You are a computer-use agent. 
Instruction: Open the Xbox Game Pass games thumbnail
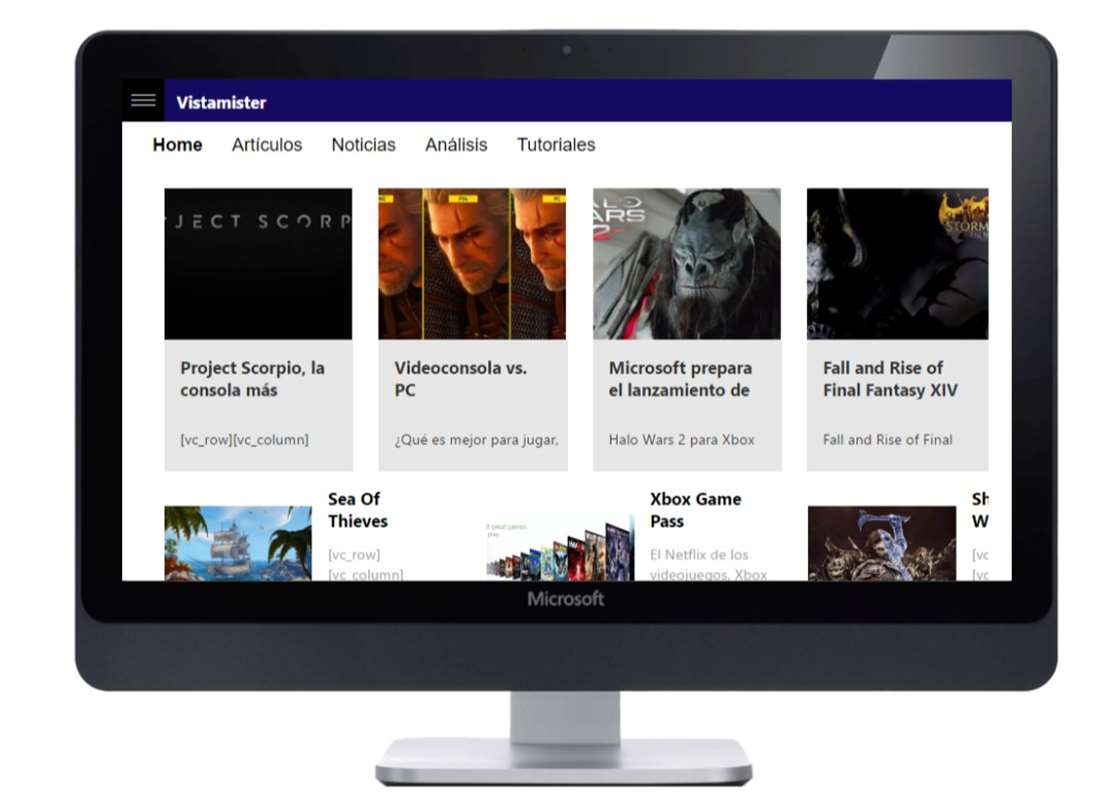pyautogui.click(x=560, y=549)
